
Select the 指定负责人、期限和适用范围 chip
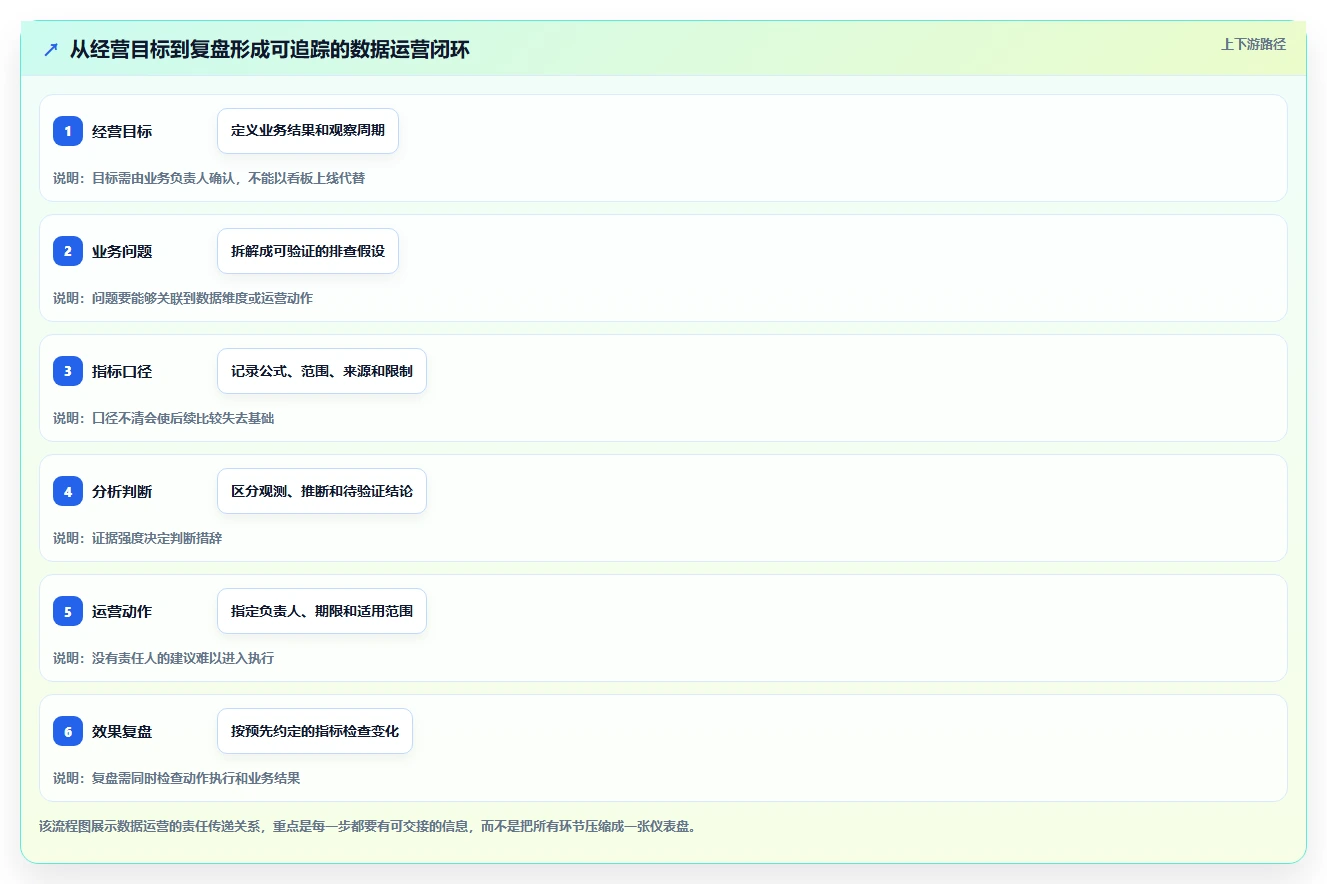(322, 611)
